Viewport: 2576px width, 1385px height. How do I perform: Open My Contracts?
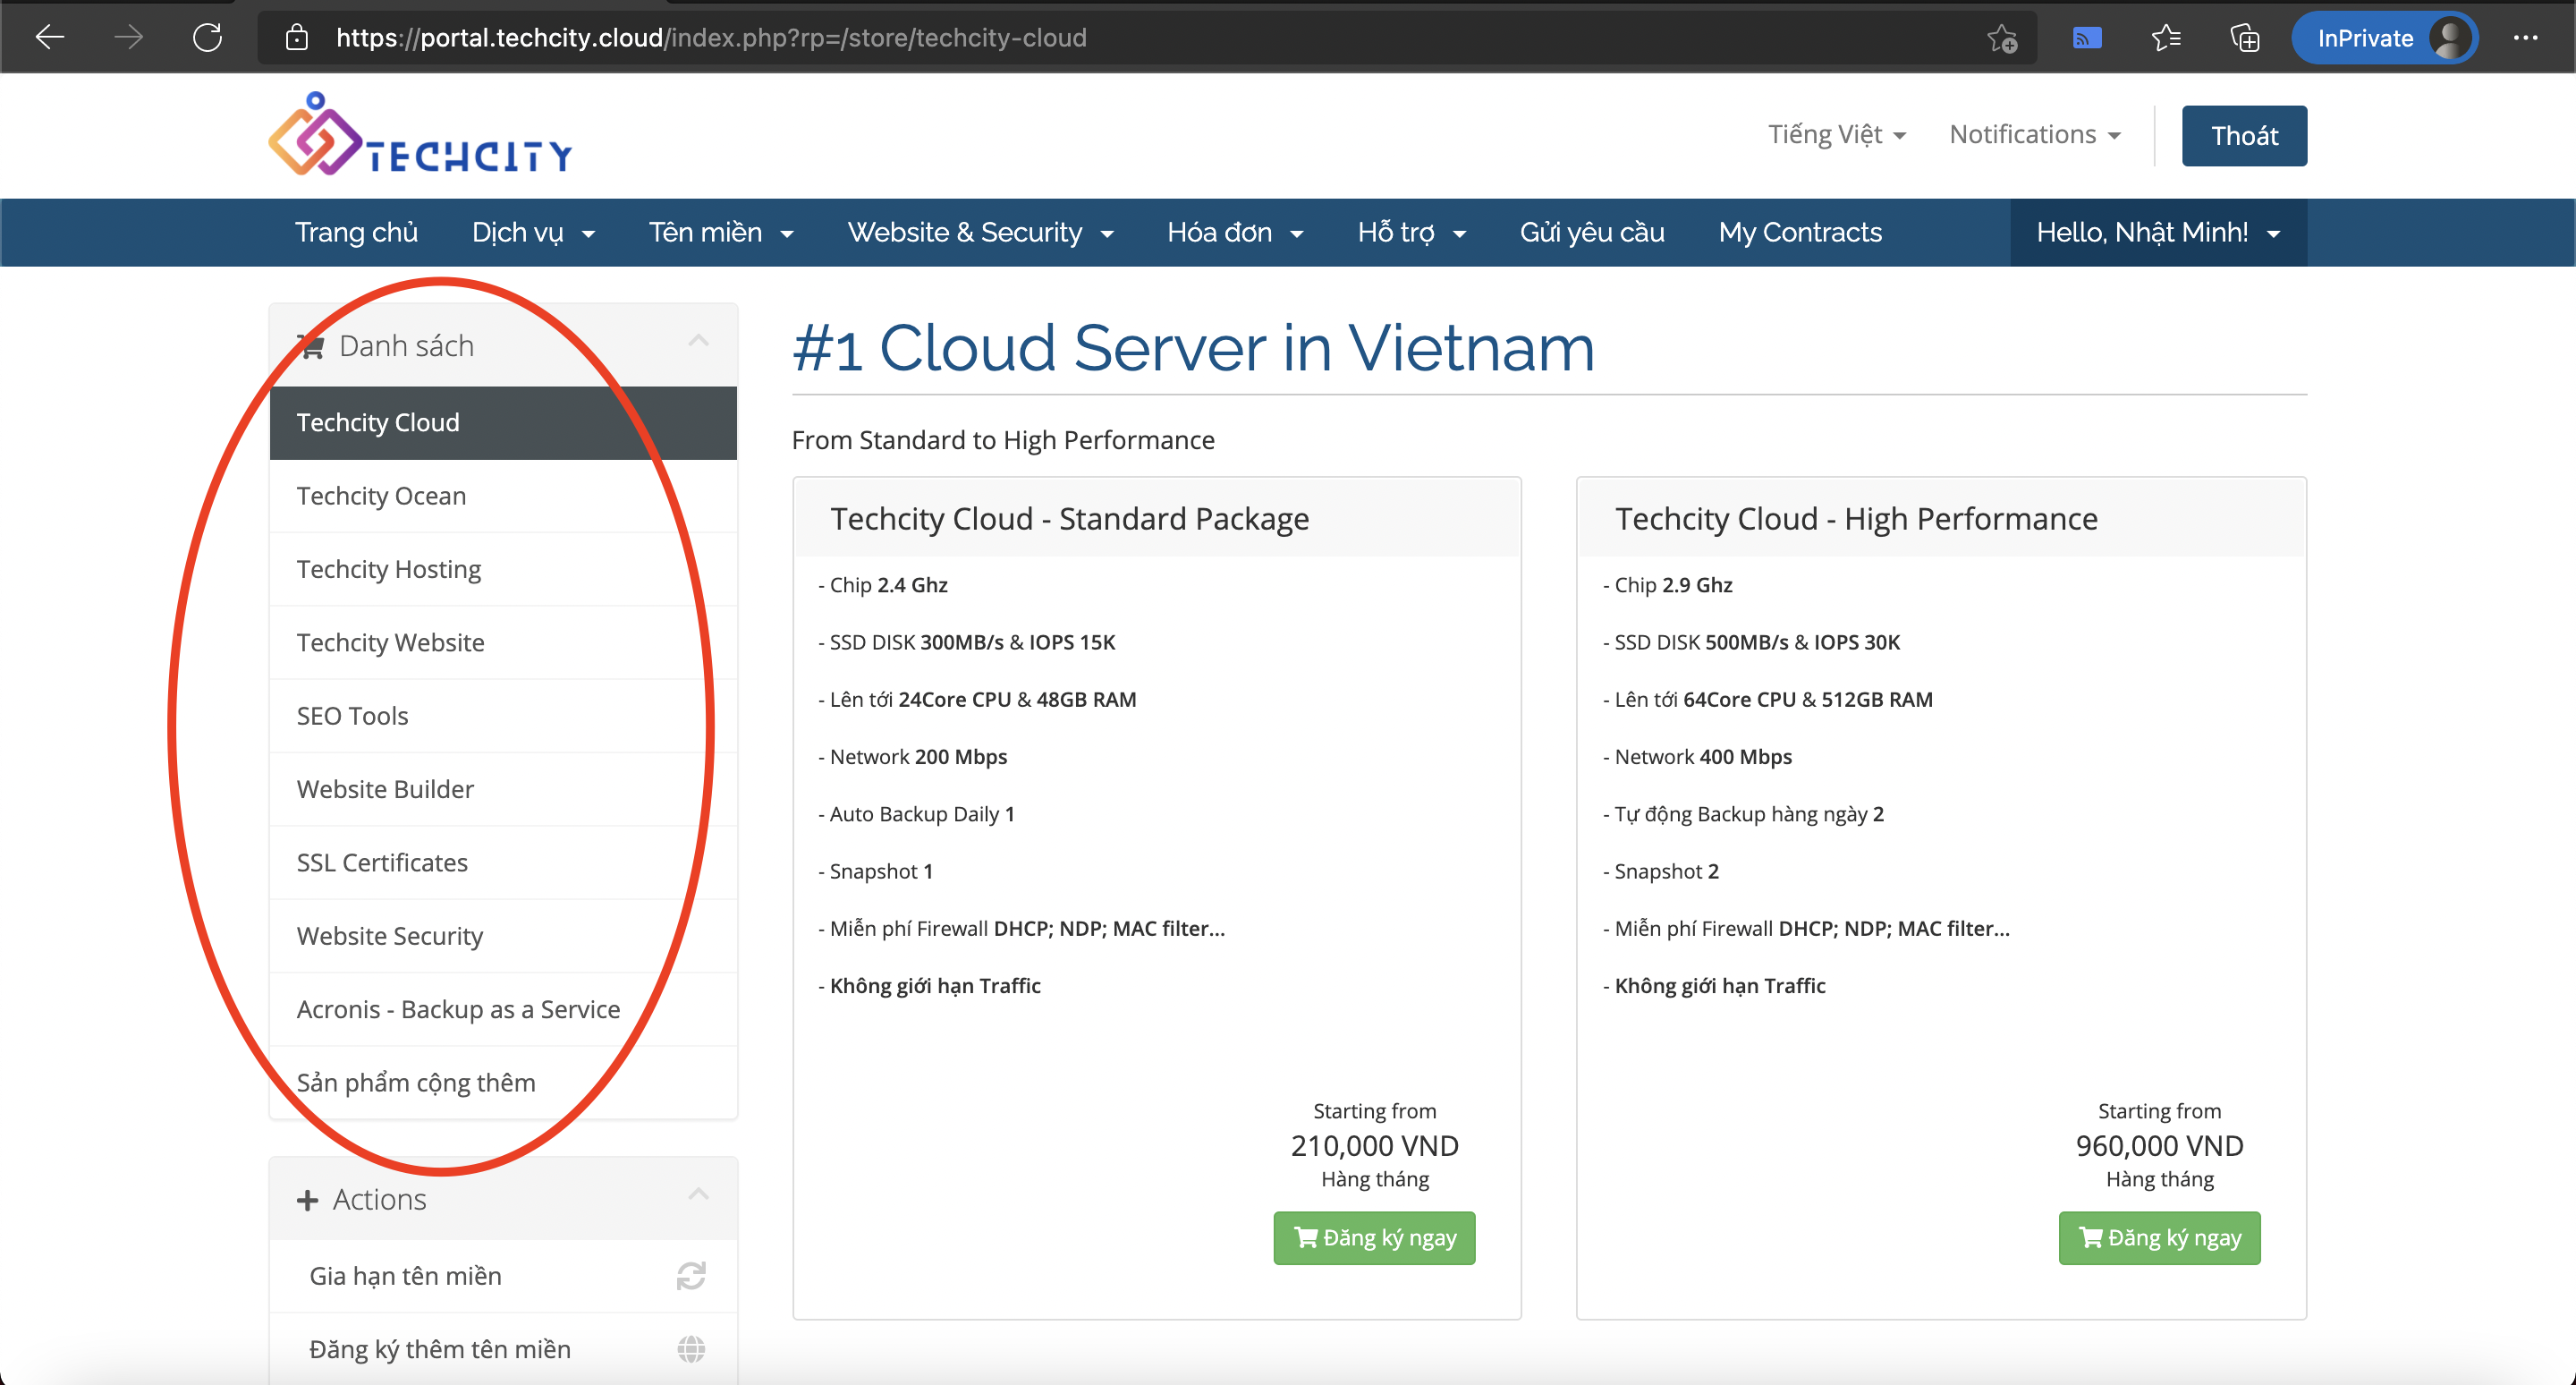[x=1800, y=232]
